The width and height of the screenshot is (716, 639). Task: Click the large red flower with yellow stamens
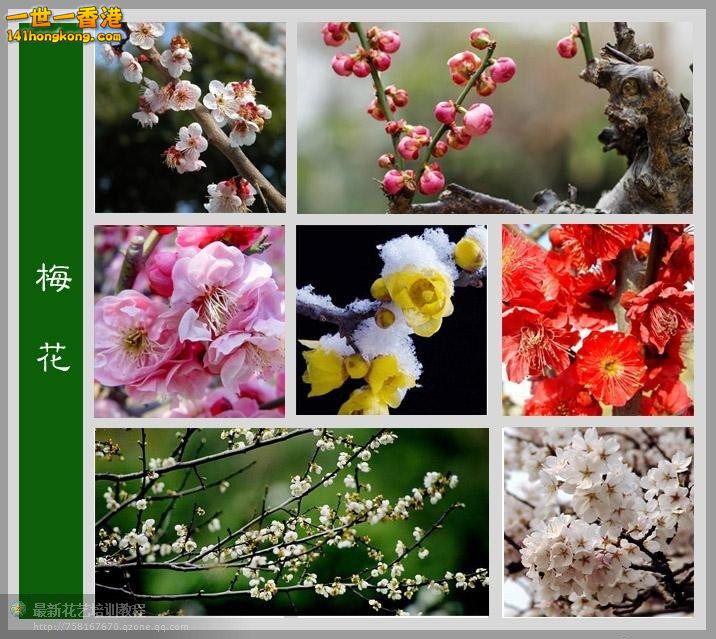(611, 366)
